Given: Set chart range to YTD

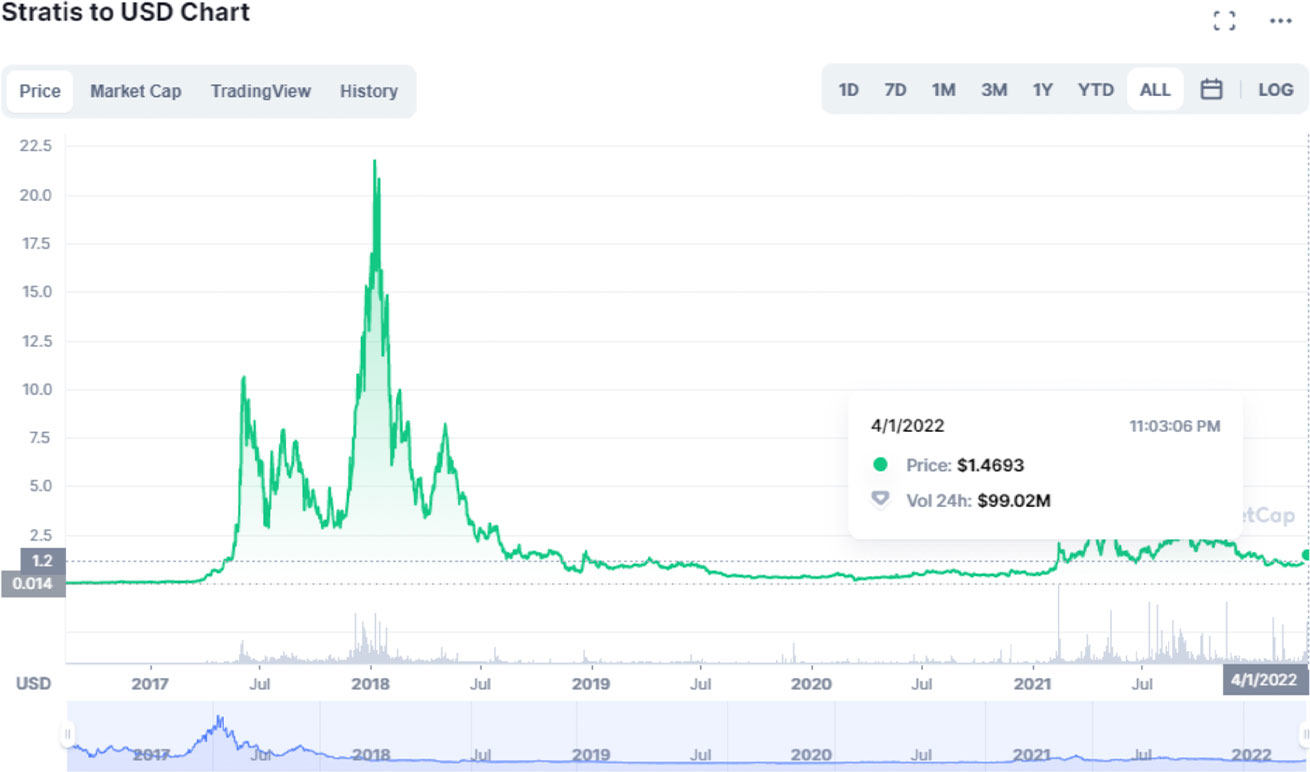Looking at the screenshot, I should coord(1095,90).
